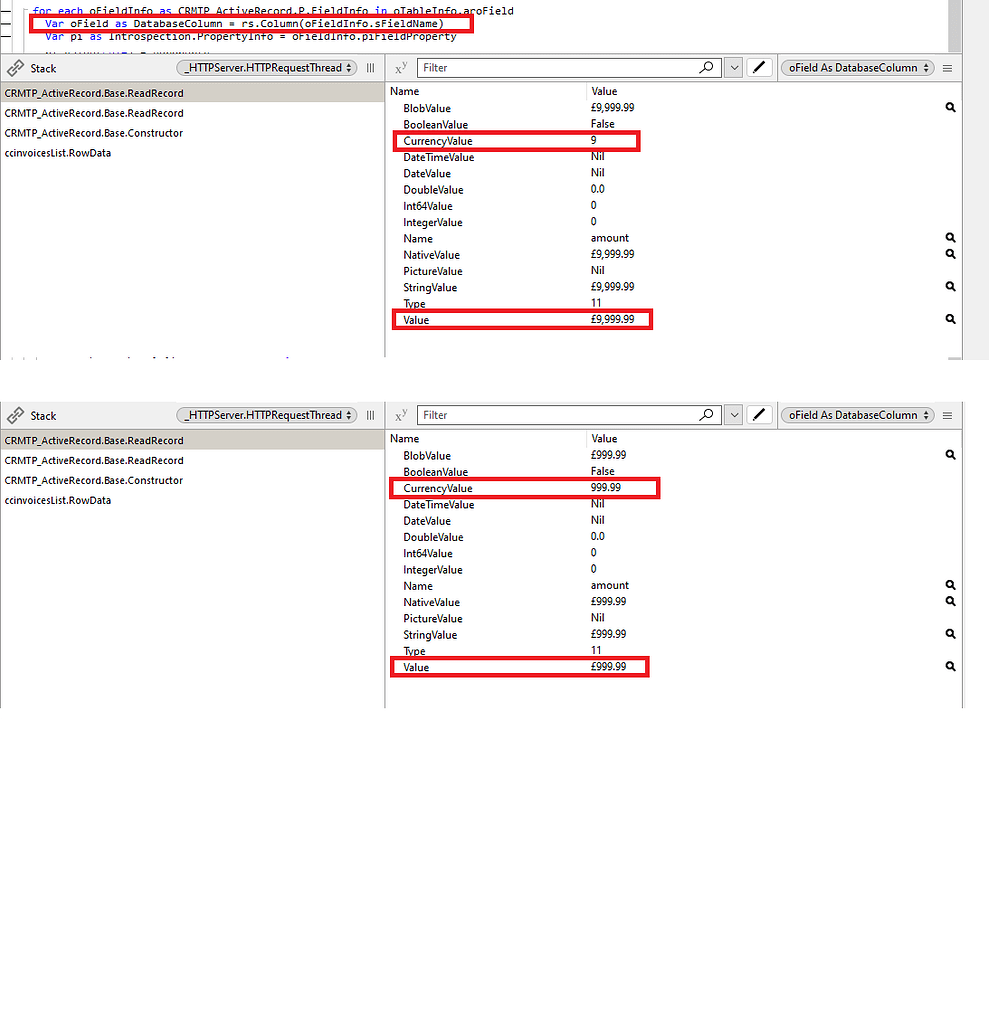Click the xʸ icon in the lower variables panel
The height and width of the screenshot is (1024, 989).
pos(400,414)
